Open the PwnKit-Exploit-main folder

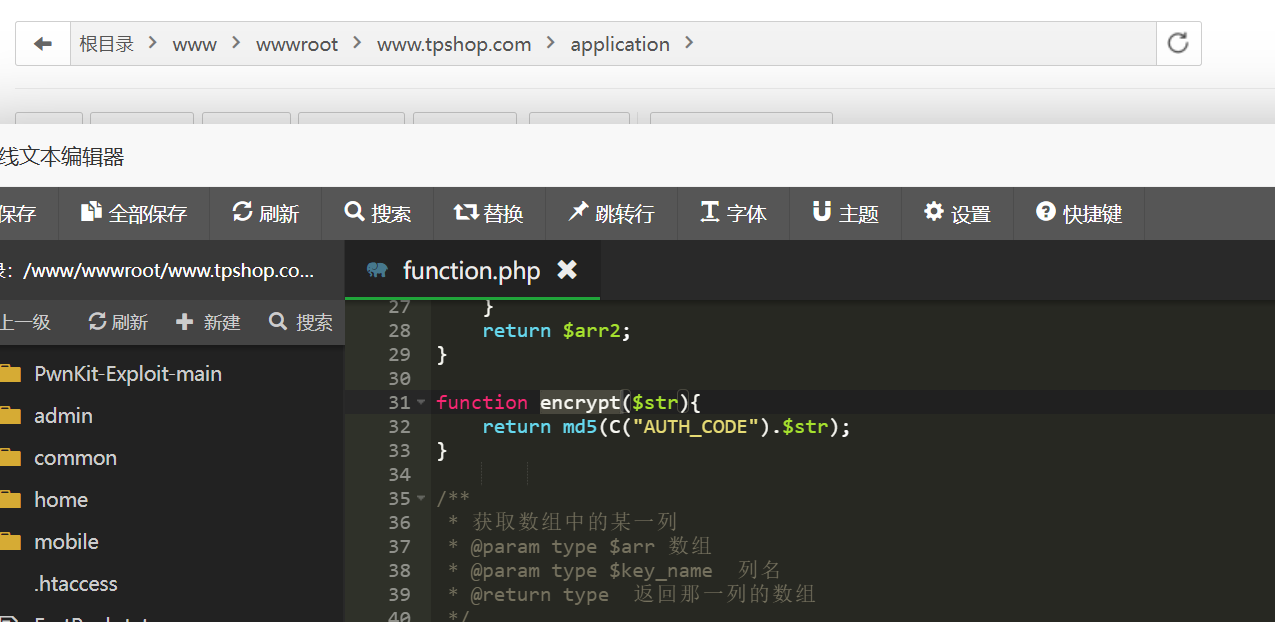pyautogui.click(x=127, y=374)
